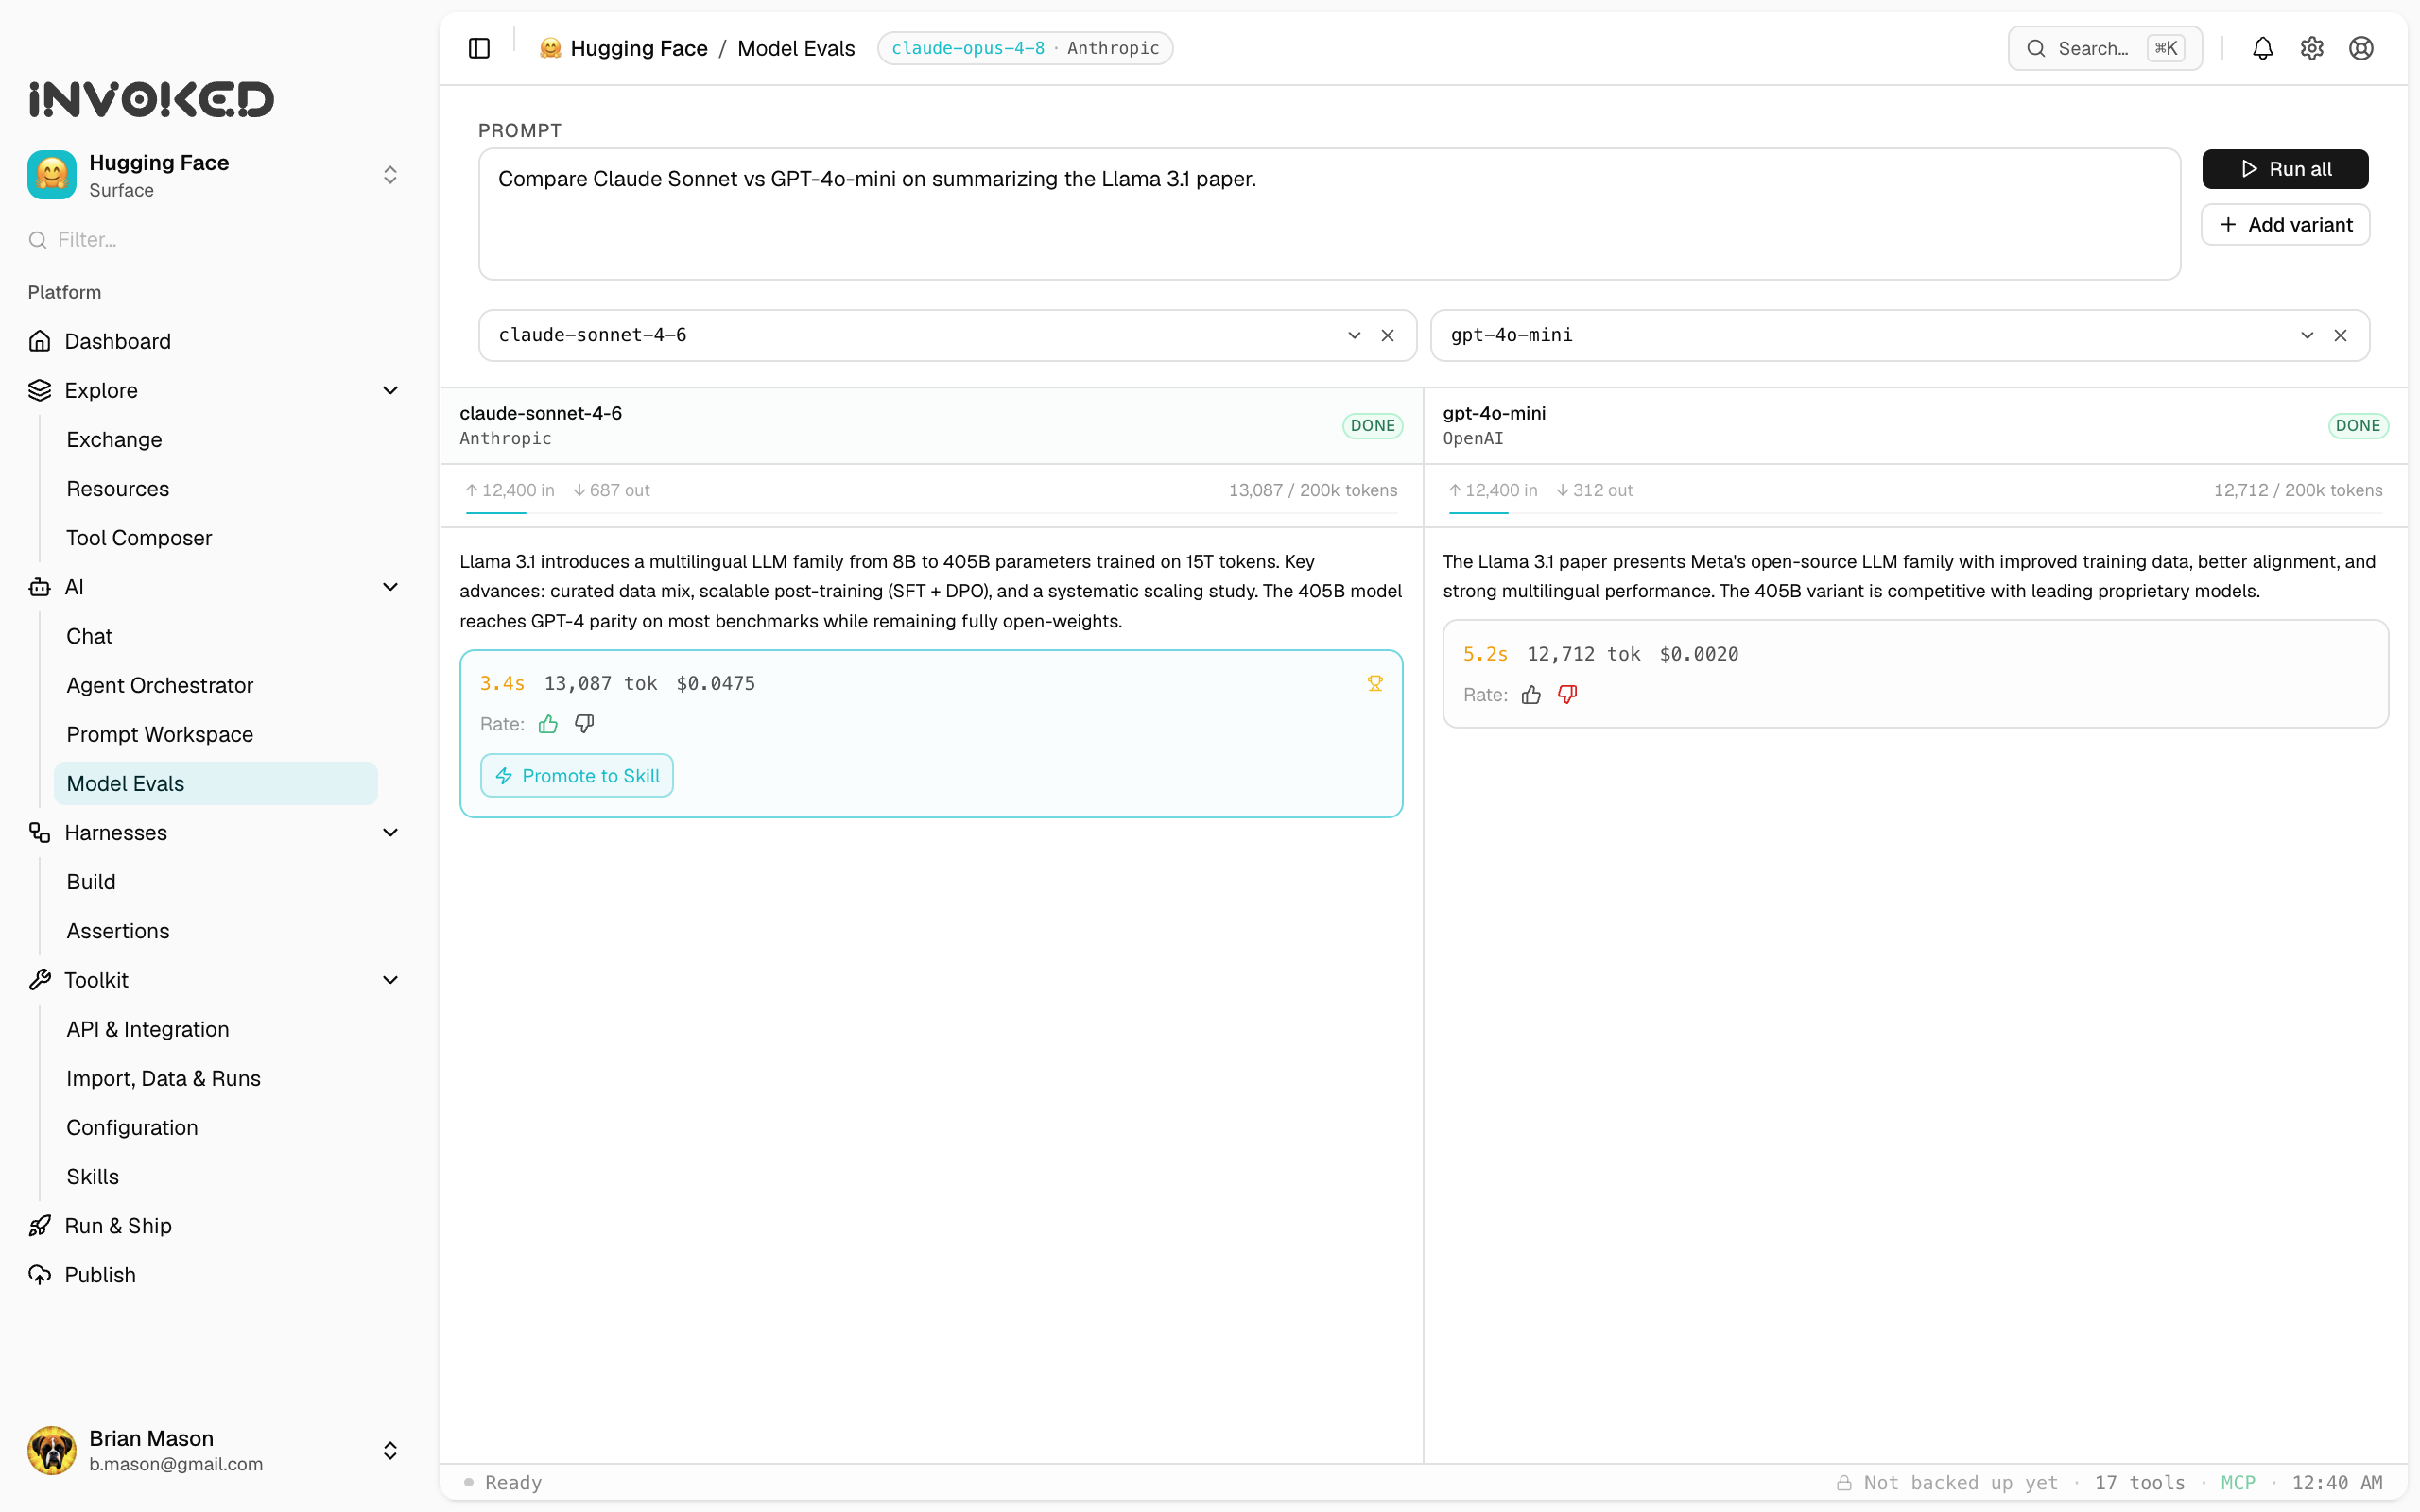Click Hugging Face breadcrumb link
This screenshot has height=1512, width=2420.
639,48
